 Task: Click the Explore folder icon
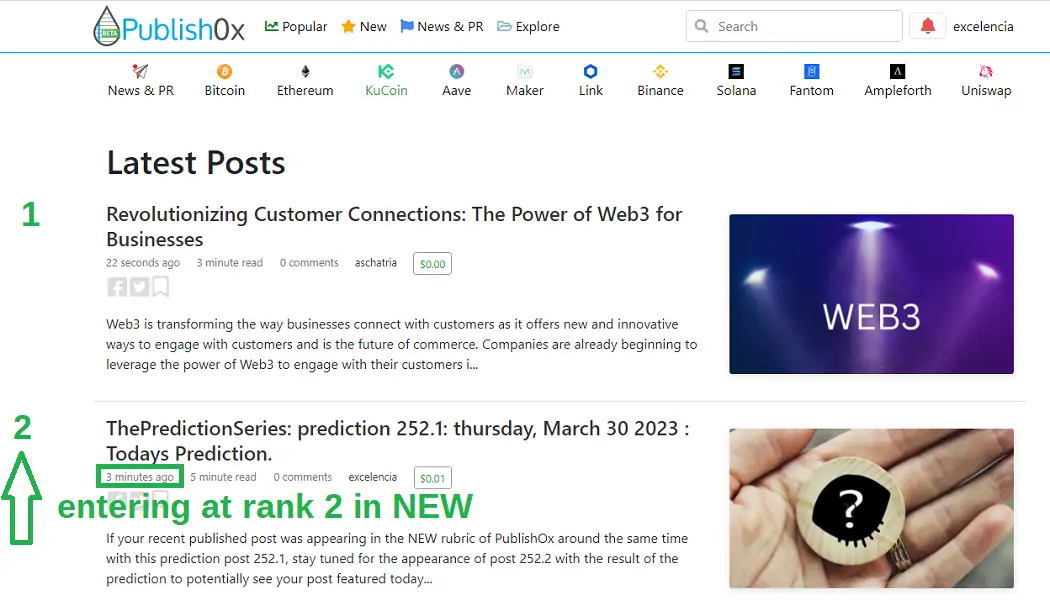click(504, 26)
